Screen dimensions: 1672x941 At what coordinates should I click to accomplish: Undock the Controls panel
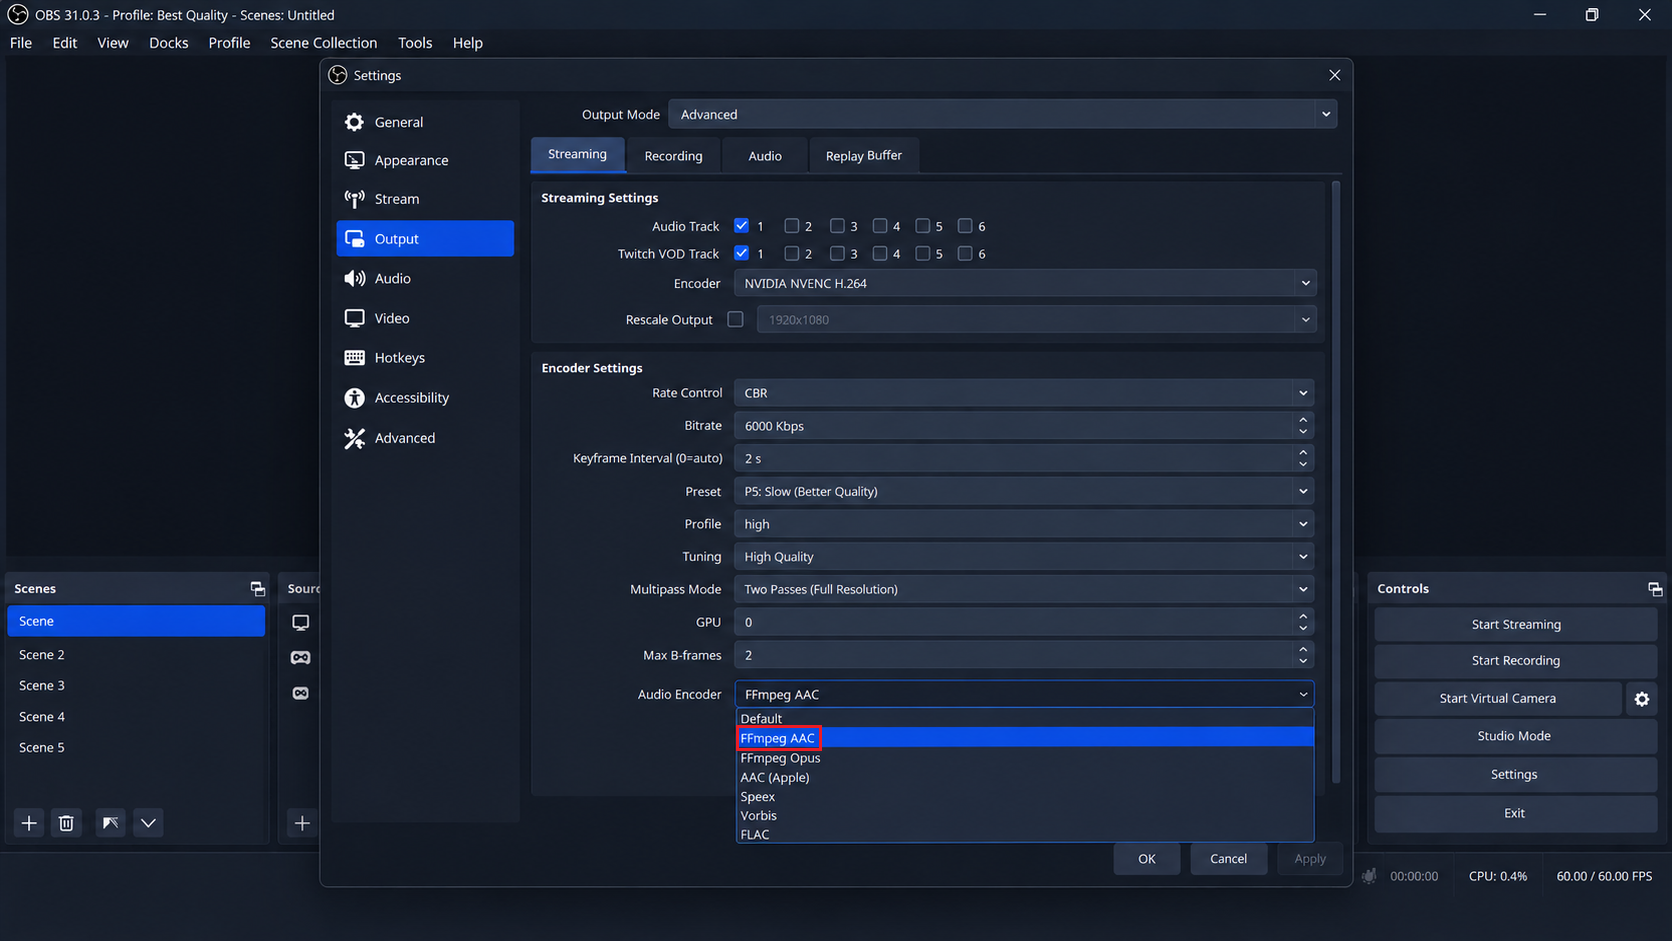point(1655,589)
